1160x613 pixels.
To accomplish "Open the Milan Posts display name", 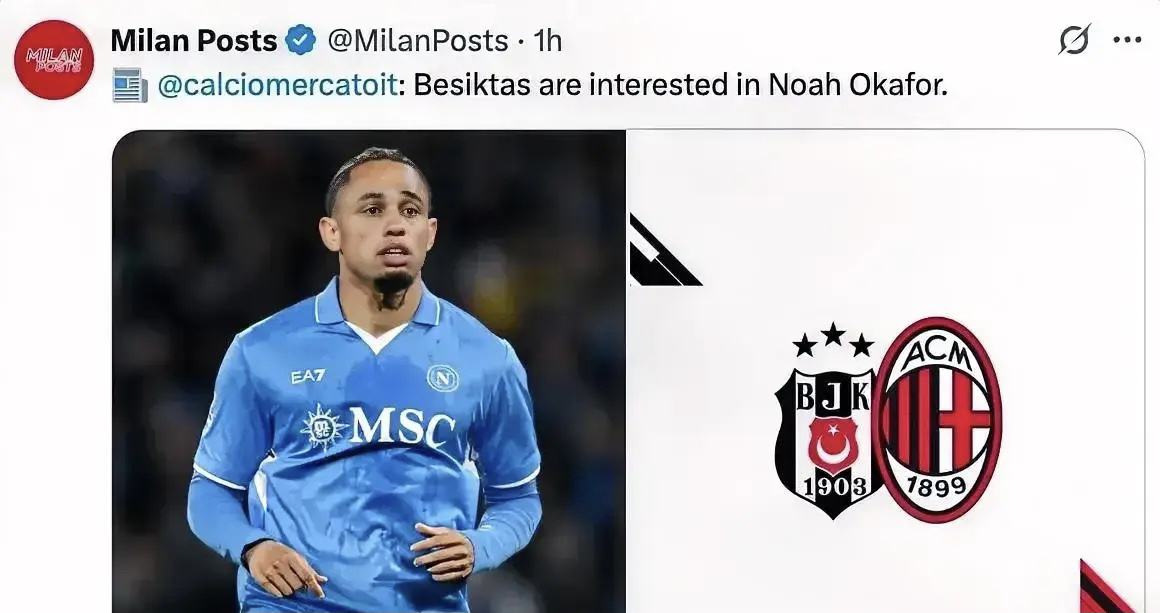I will [194, 41].
